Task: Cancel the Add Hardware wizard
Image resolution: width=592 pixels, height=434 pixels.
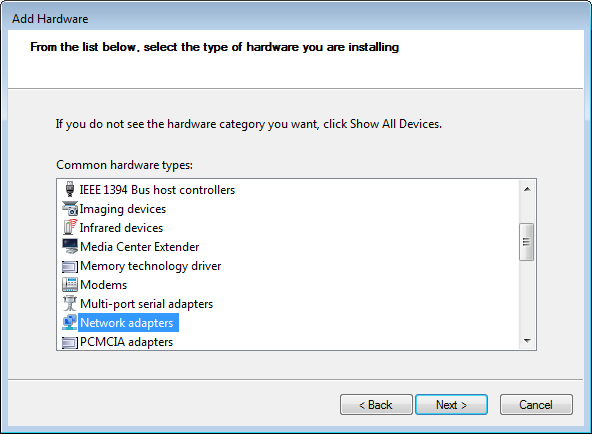Action: pos(536,405)
